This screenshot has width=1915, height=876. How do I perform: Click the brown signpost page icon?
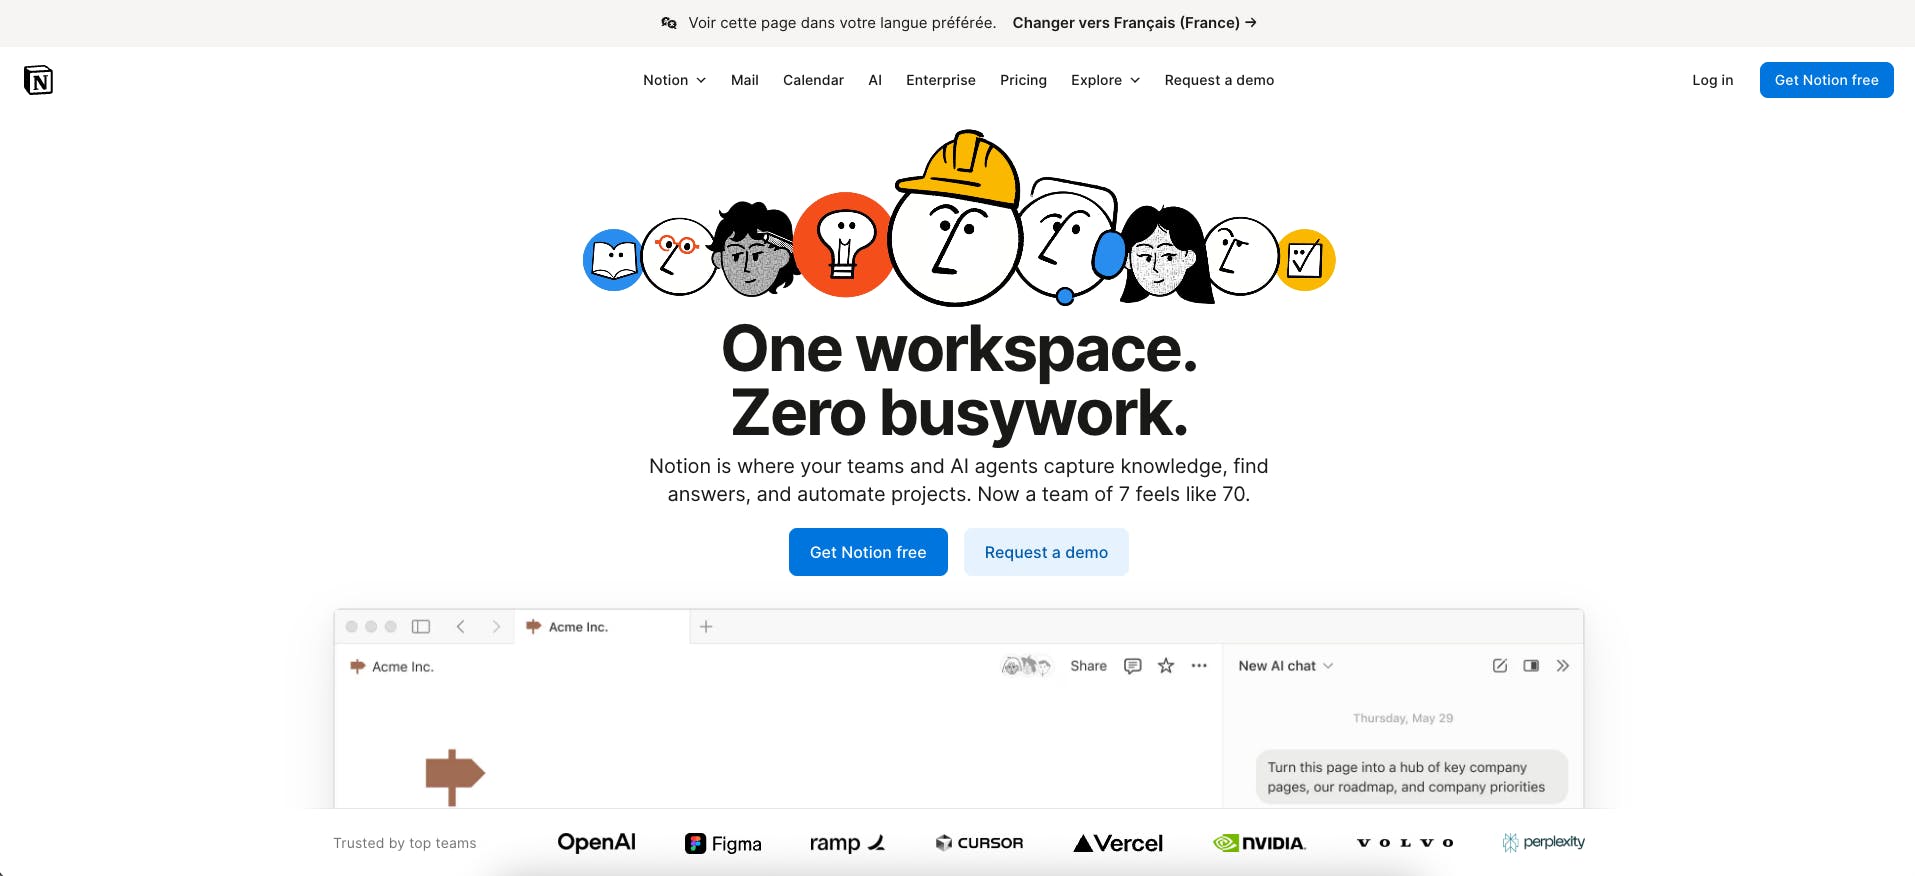pyautogui.click(x=455, y=776)
